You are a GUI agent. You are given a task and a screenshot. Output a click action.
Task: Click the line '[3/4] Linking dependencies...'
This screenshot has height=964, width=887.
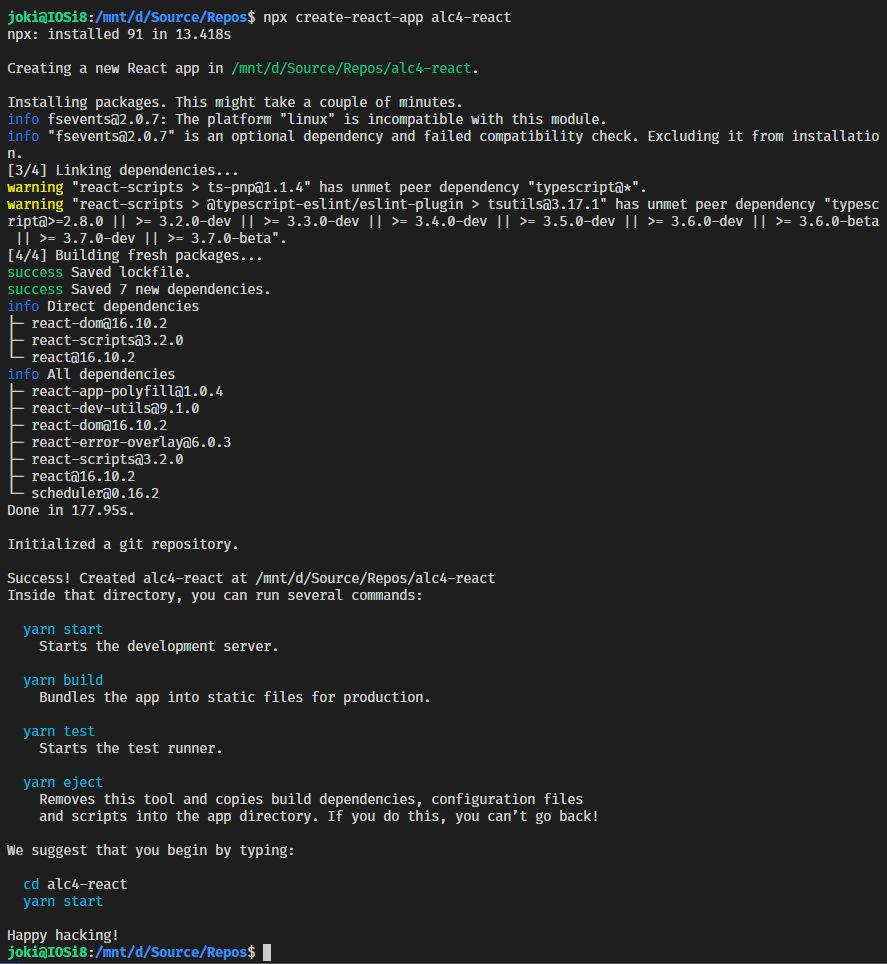coord(123,170)
